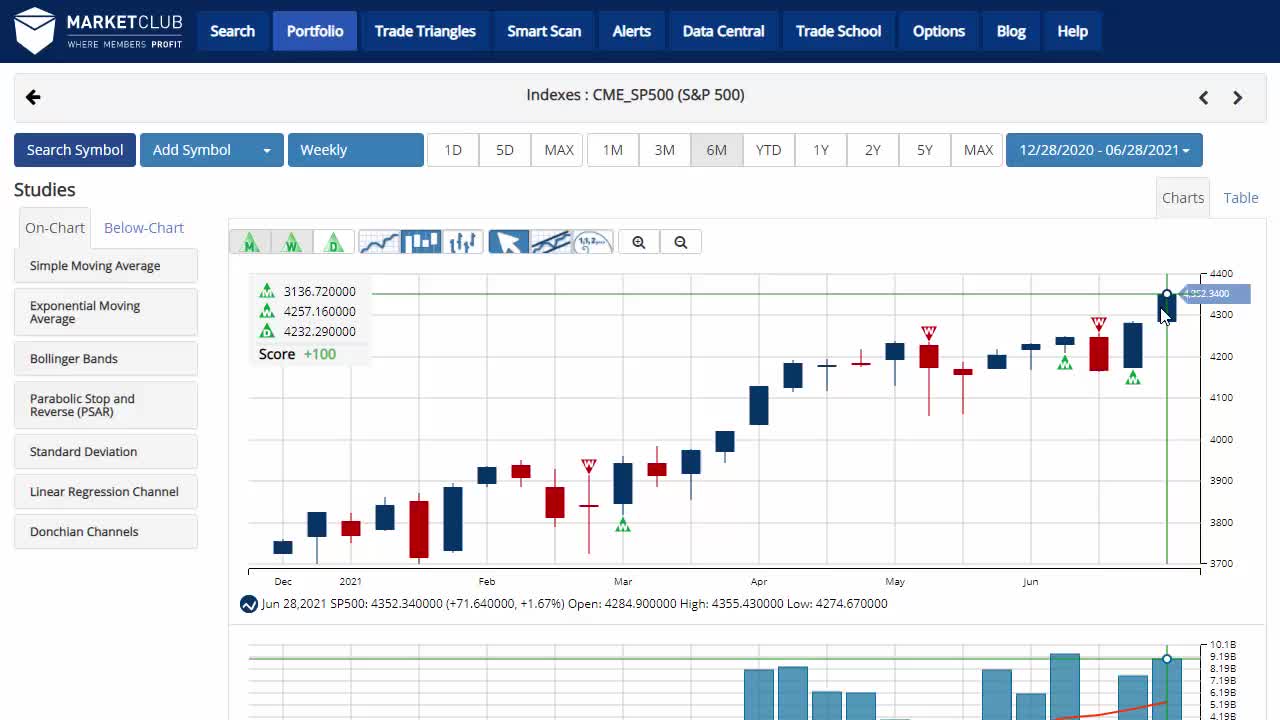Viewport: 1280px width, 720px height.
Task: Click red down triangle on mid-June candle
Action: pyautogui.click(x=1099, y=324)
